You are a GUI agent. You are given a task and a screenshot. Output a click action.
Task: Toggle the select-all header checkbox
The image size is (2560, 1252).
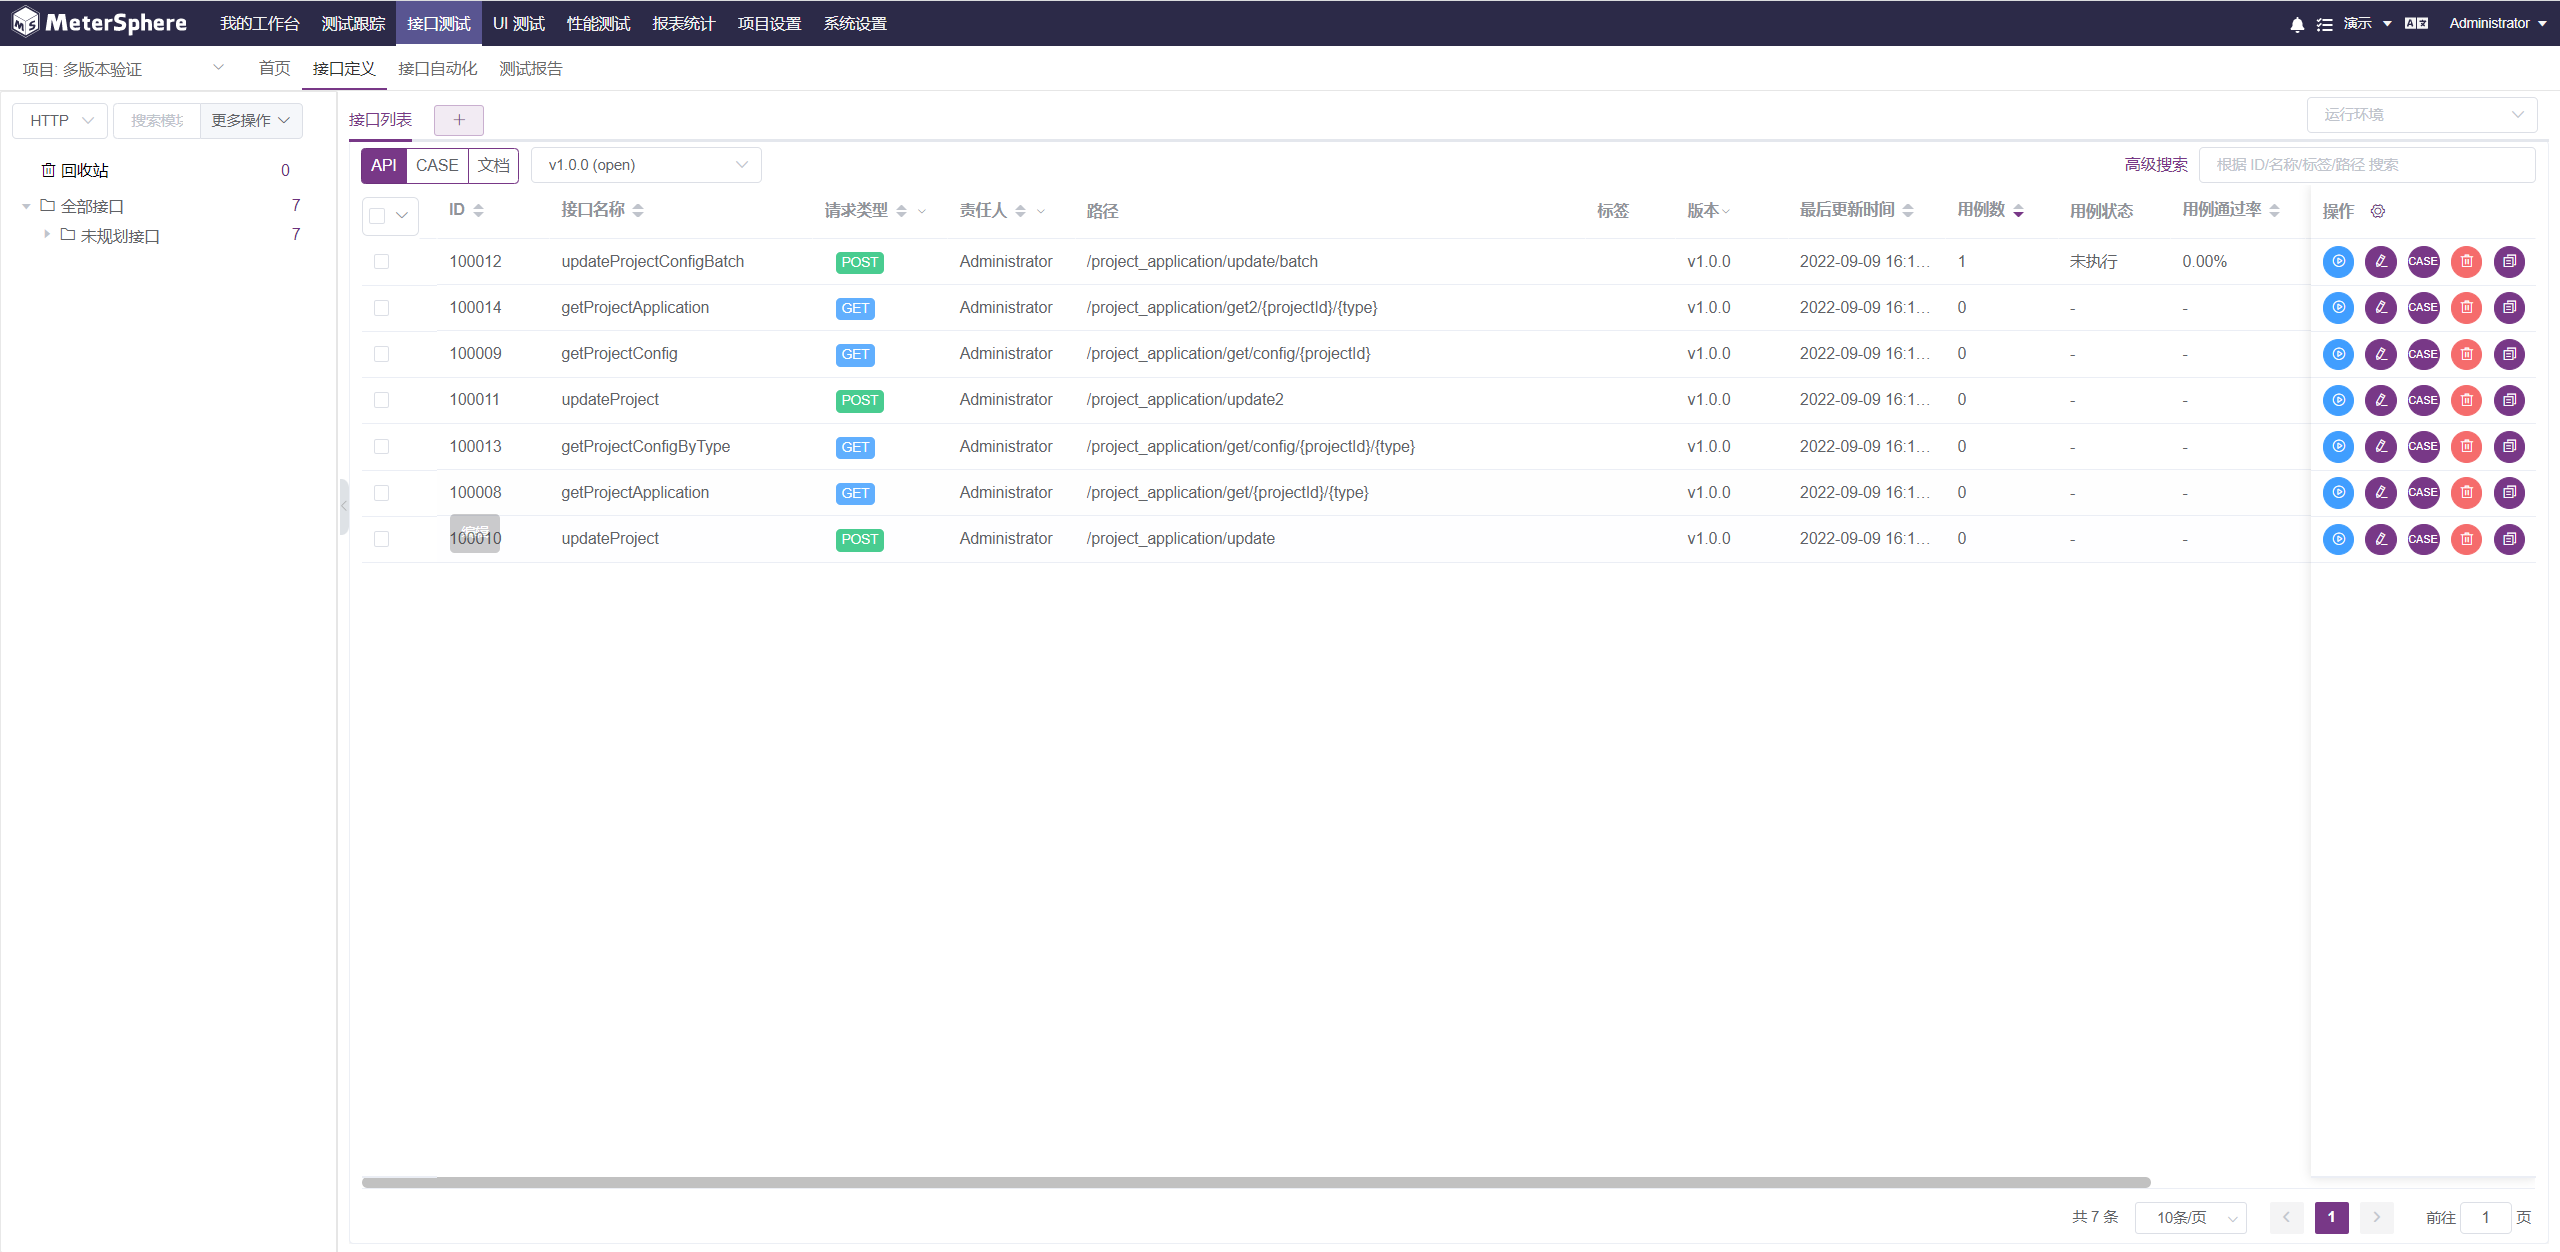377,215
